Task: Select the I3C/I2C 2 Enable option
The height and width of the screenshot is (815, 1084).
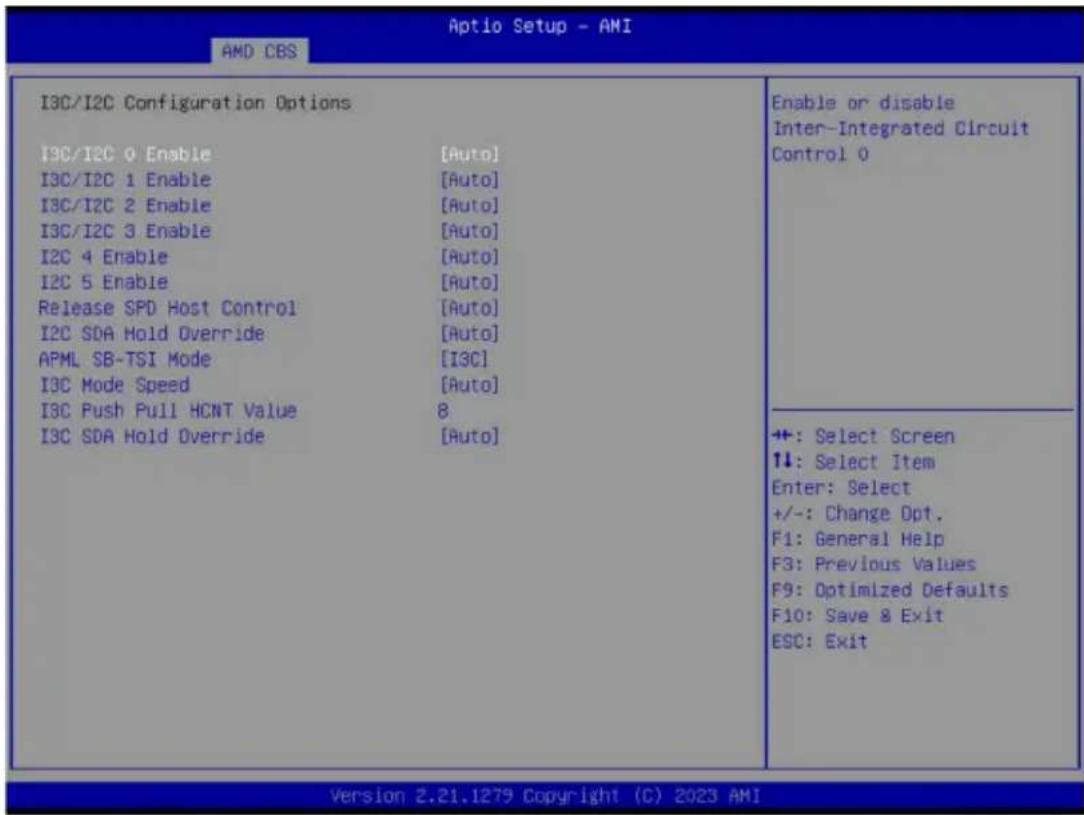Action: point(125,205)
